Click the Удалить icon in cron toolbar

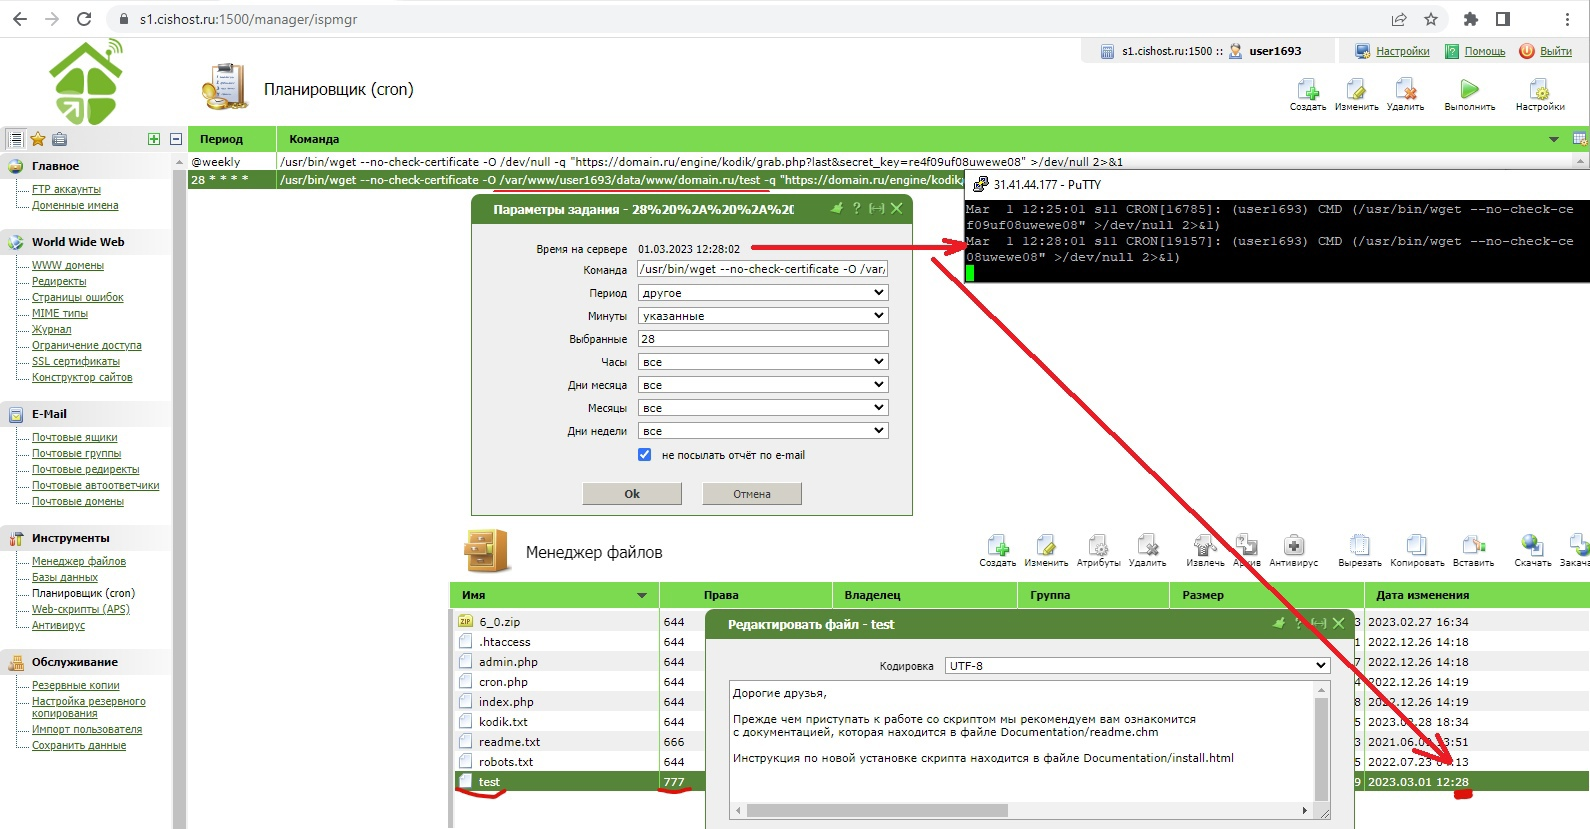[1405, 91]
